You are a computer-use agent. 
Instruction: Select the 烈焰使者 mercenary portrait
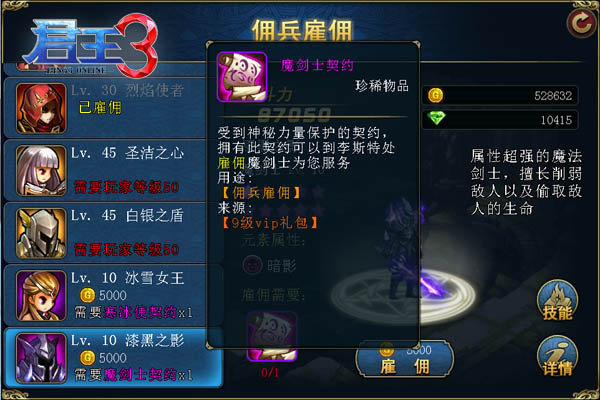(41, 108)
